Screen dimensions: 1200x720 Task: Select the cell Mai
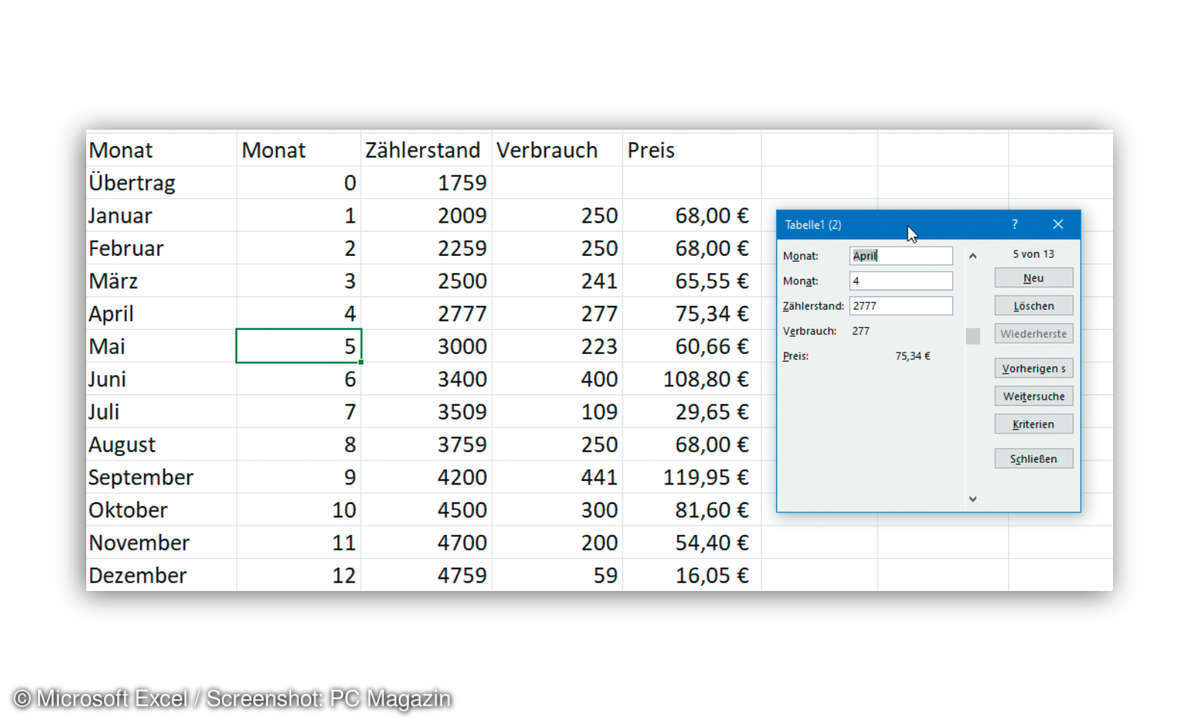coord(161,346)
